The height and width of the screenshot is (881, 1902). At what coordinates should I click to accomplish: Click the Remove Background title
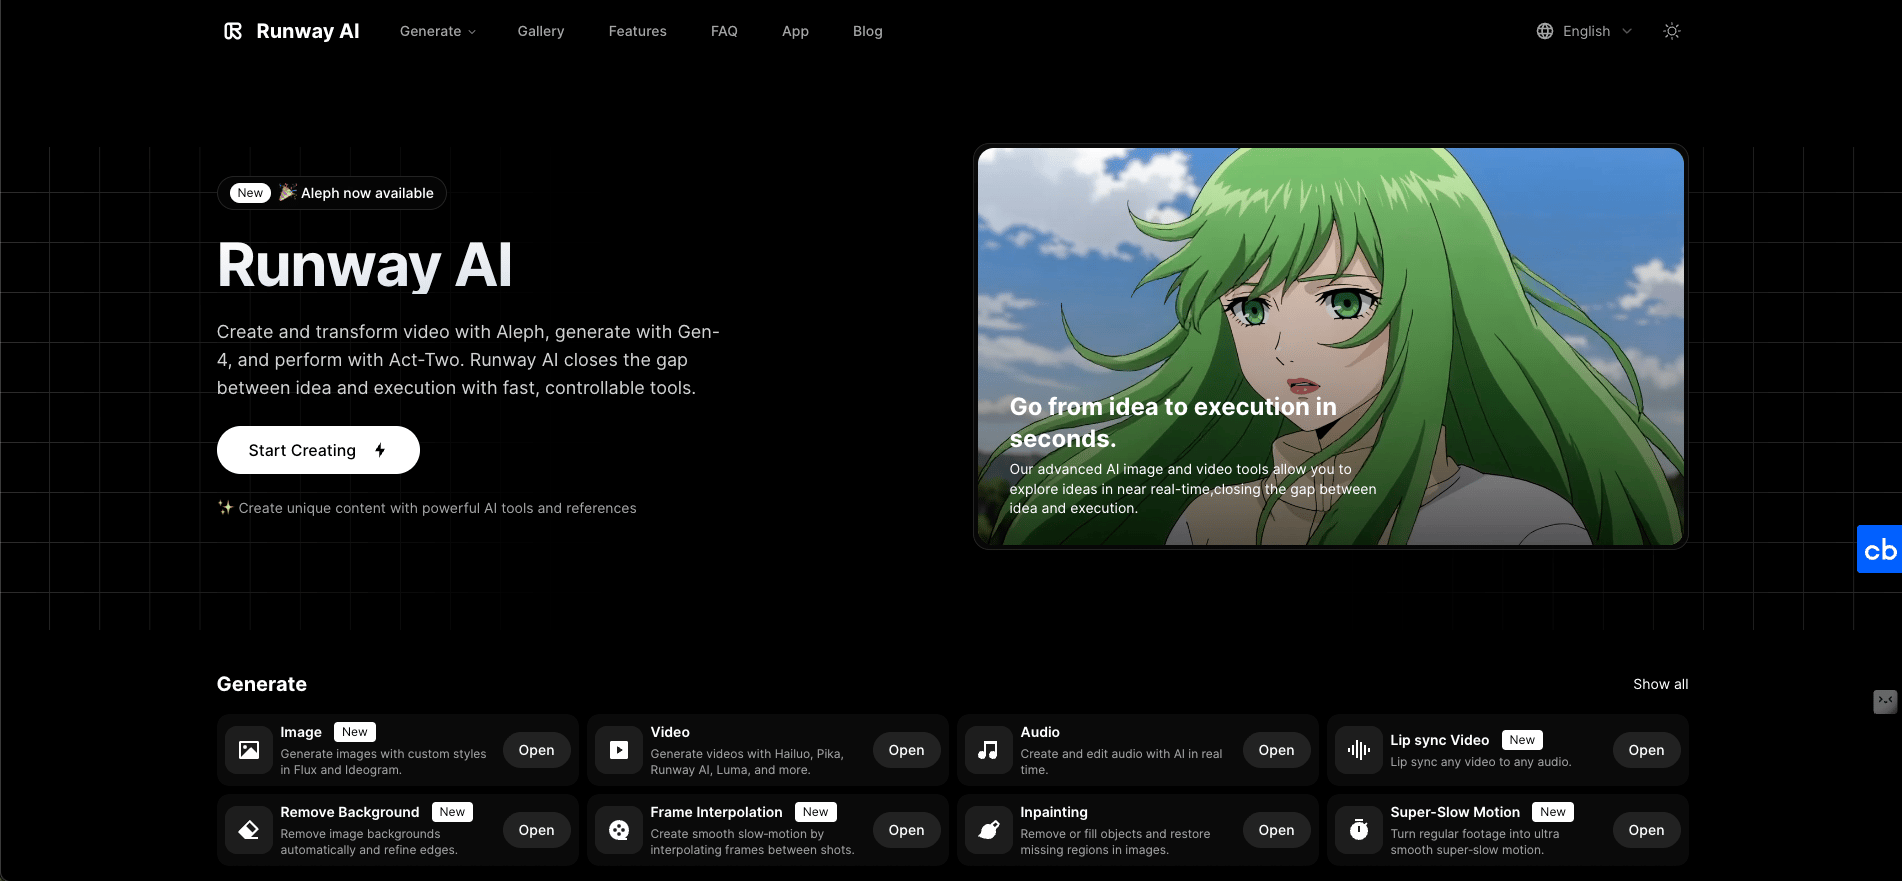[350, 812]
